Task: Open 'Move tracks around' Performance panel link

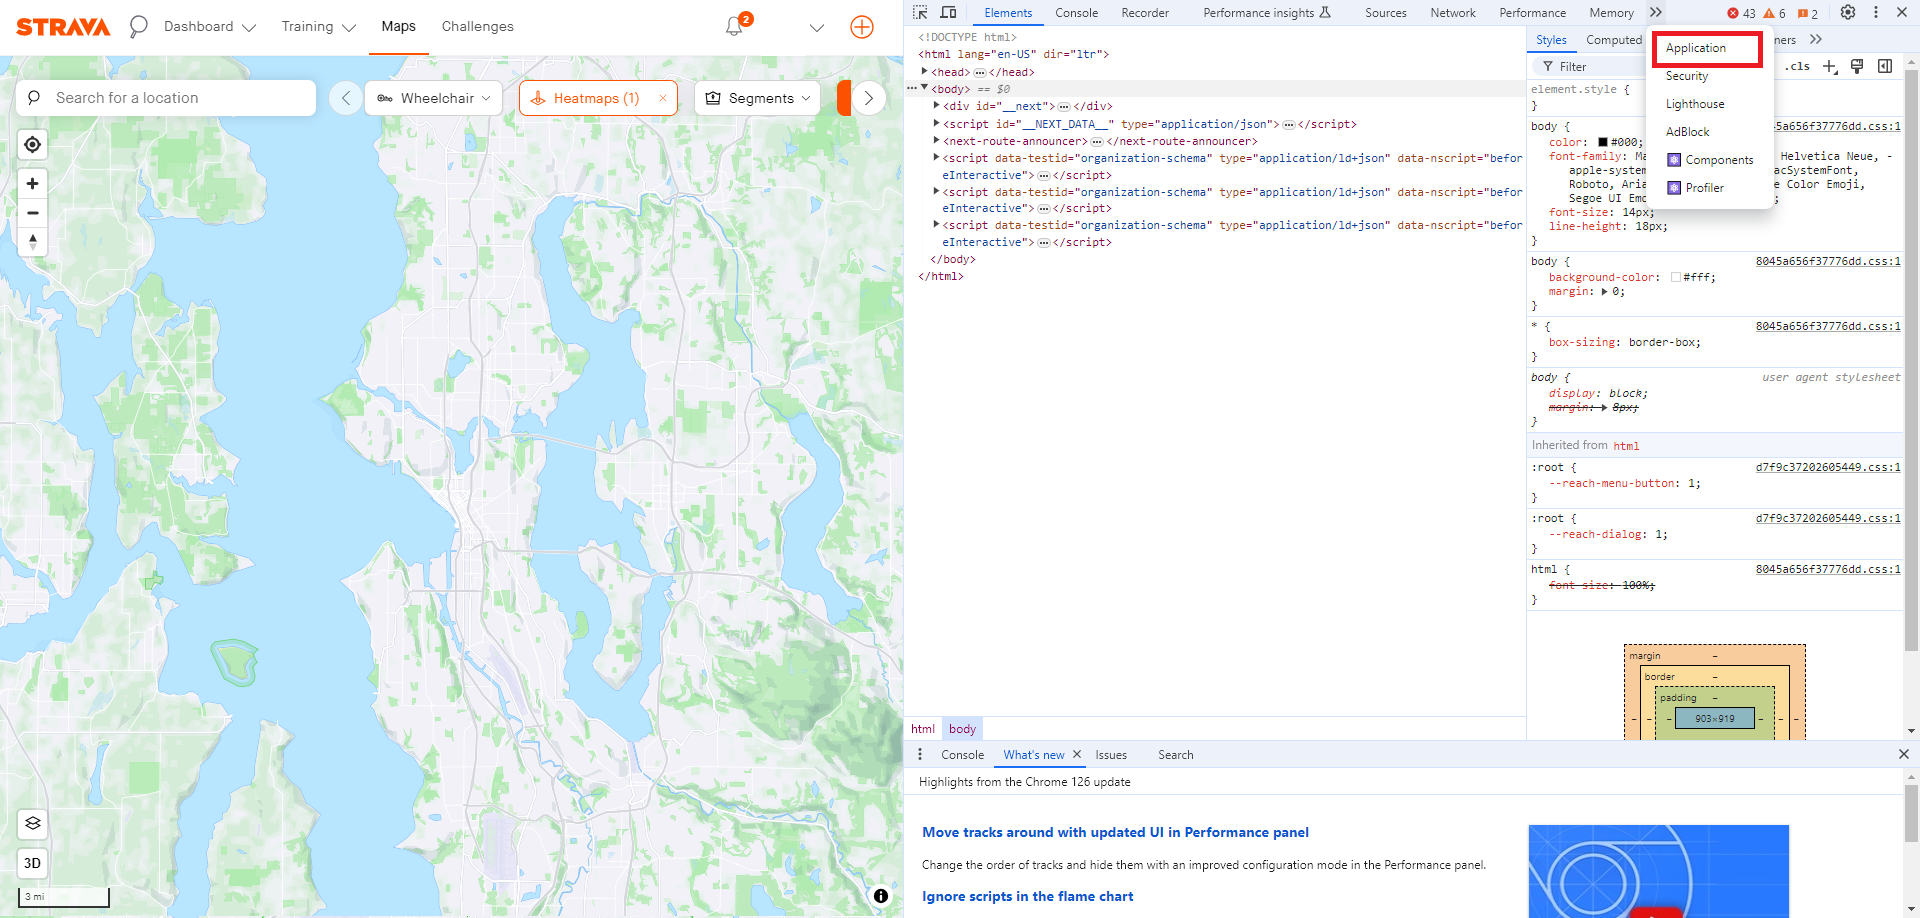Action: tap(1115, 832)
